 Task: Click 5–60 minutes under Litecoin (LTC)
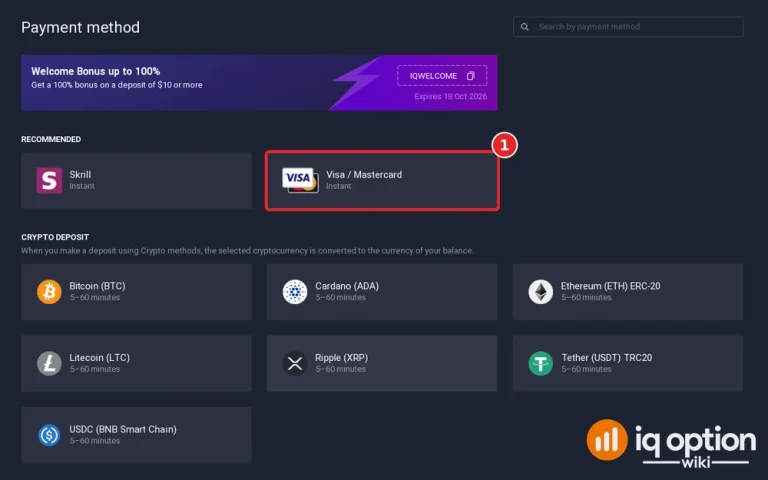[95, 369]
